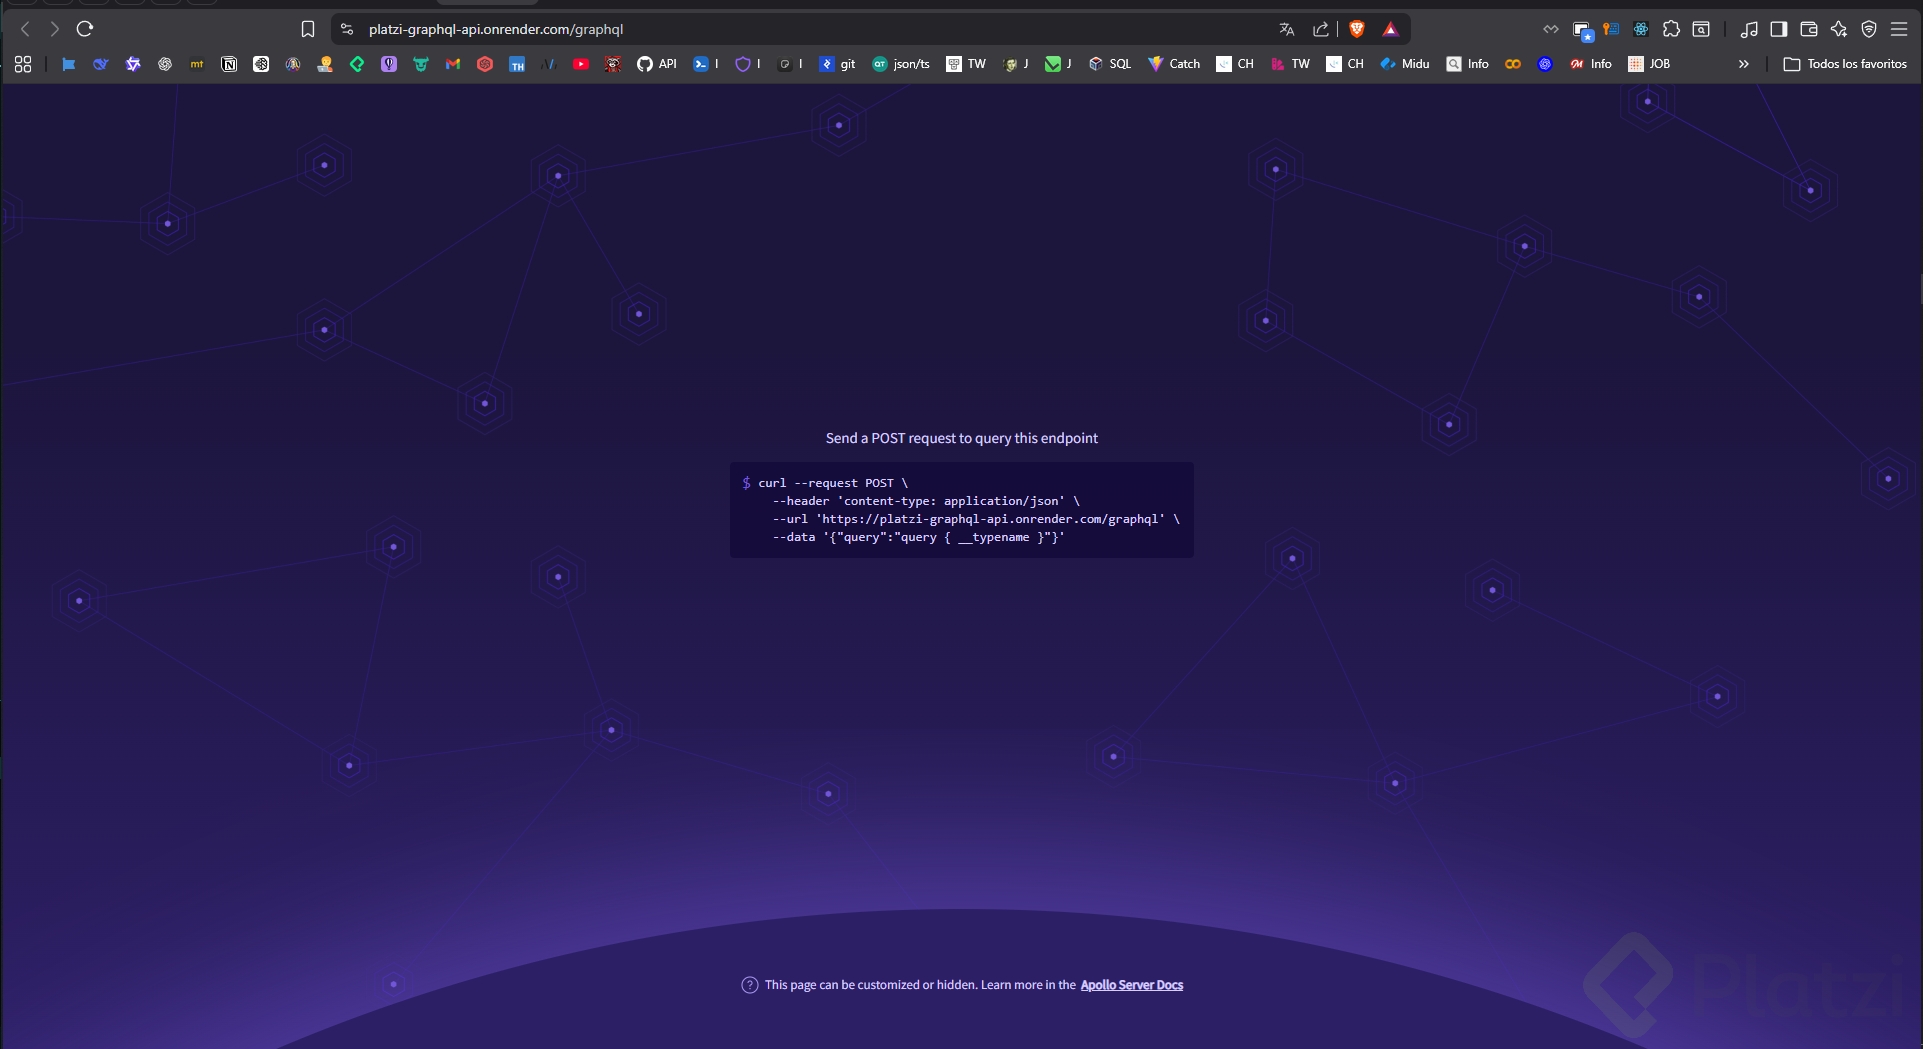Open the Brave Wallet icon

point(1809,29)
